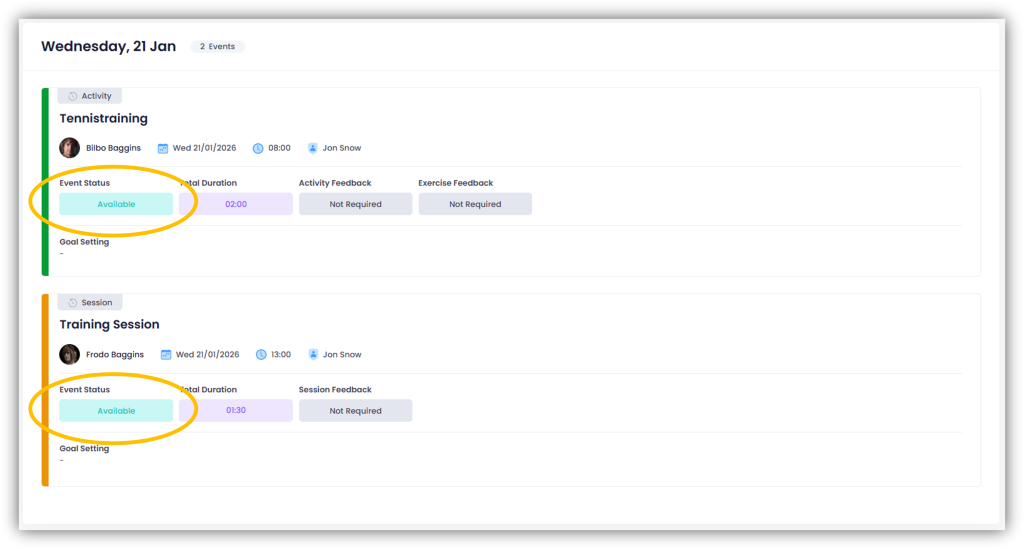The height and width of the screenshot is (549, 1024).
Task: Click Activity Feedback Not Required button
Action: pos(355,204)
